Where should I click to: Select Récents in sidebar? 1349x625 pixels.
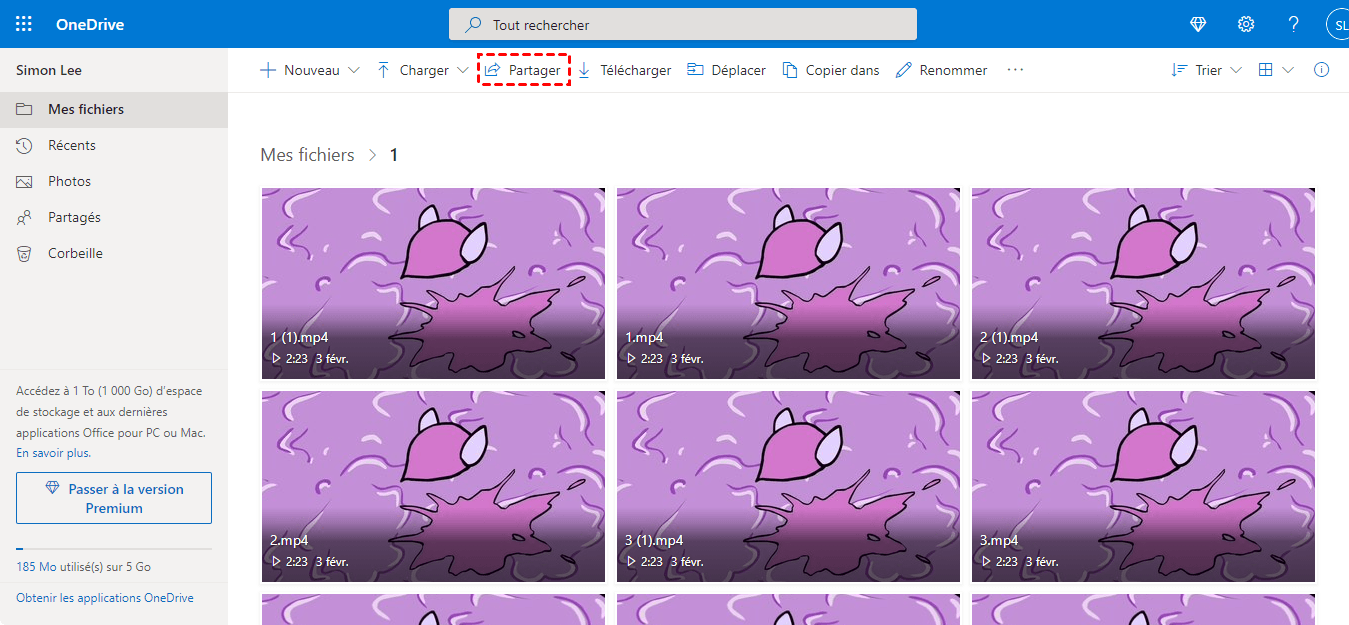tap(114, 145)
